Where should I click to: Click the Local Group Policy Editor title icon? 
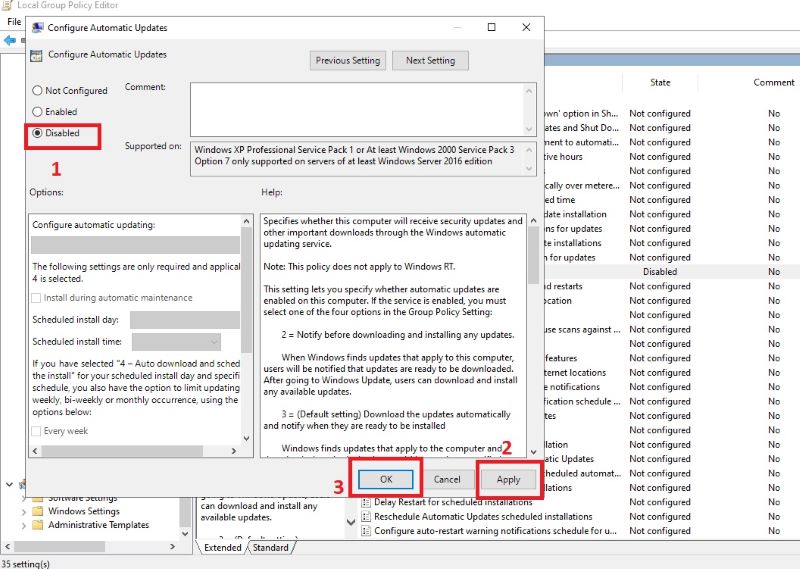(7, 5)
